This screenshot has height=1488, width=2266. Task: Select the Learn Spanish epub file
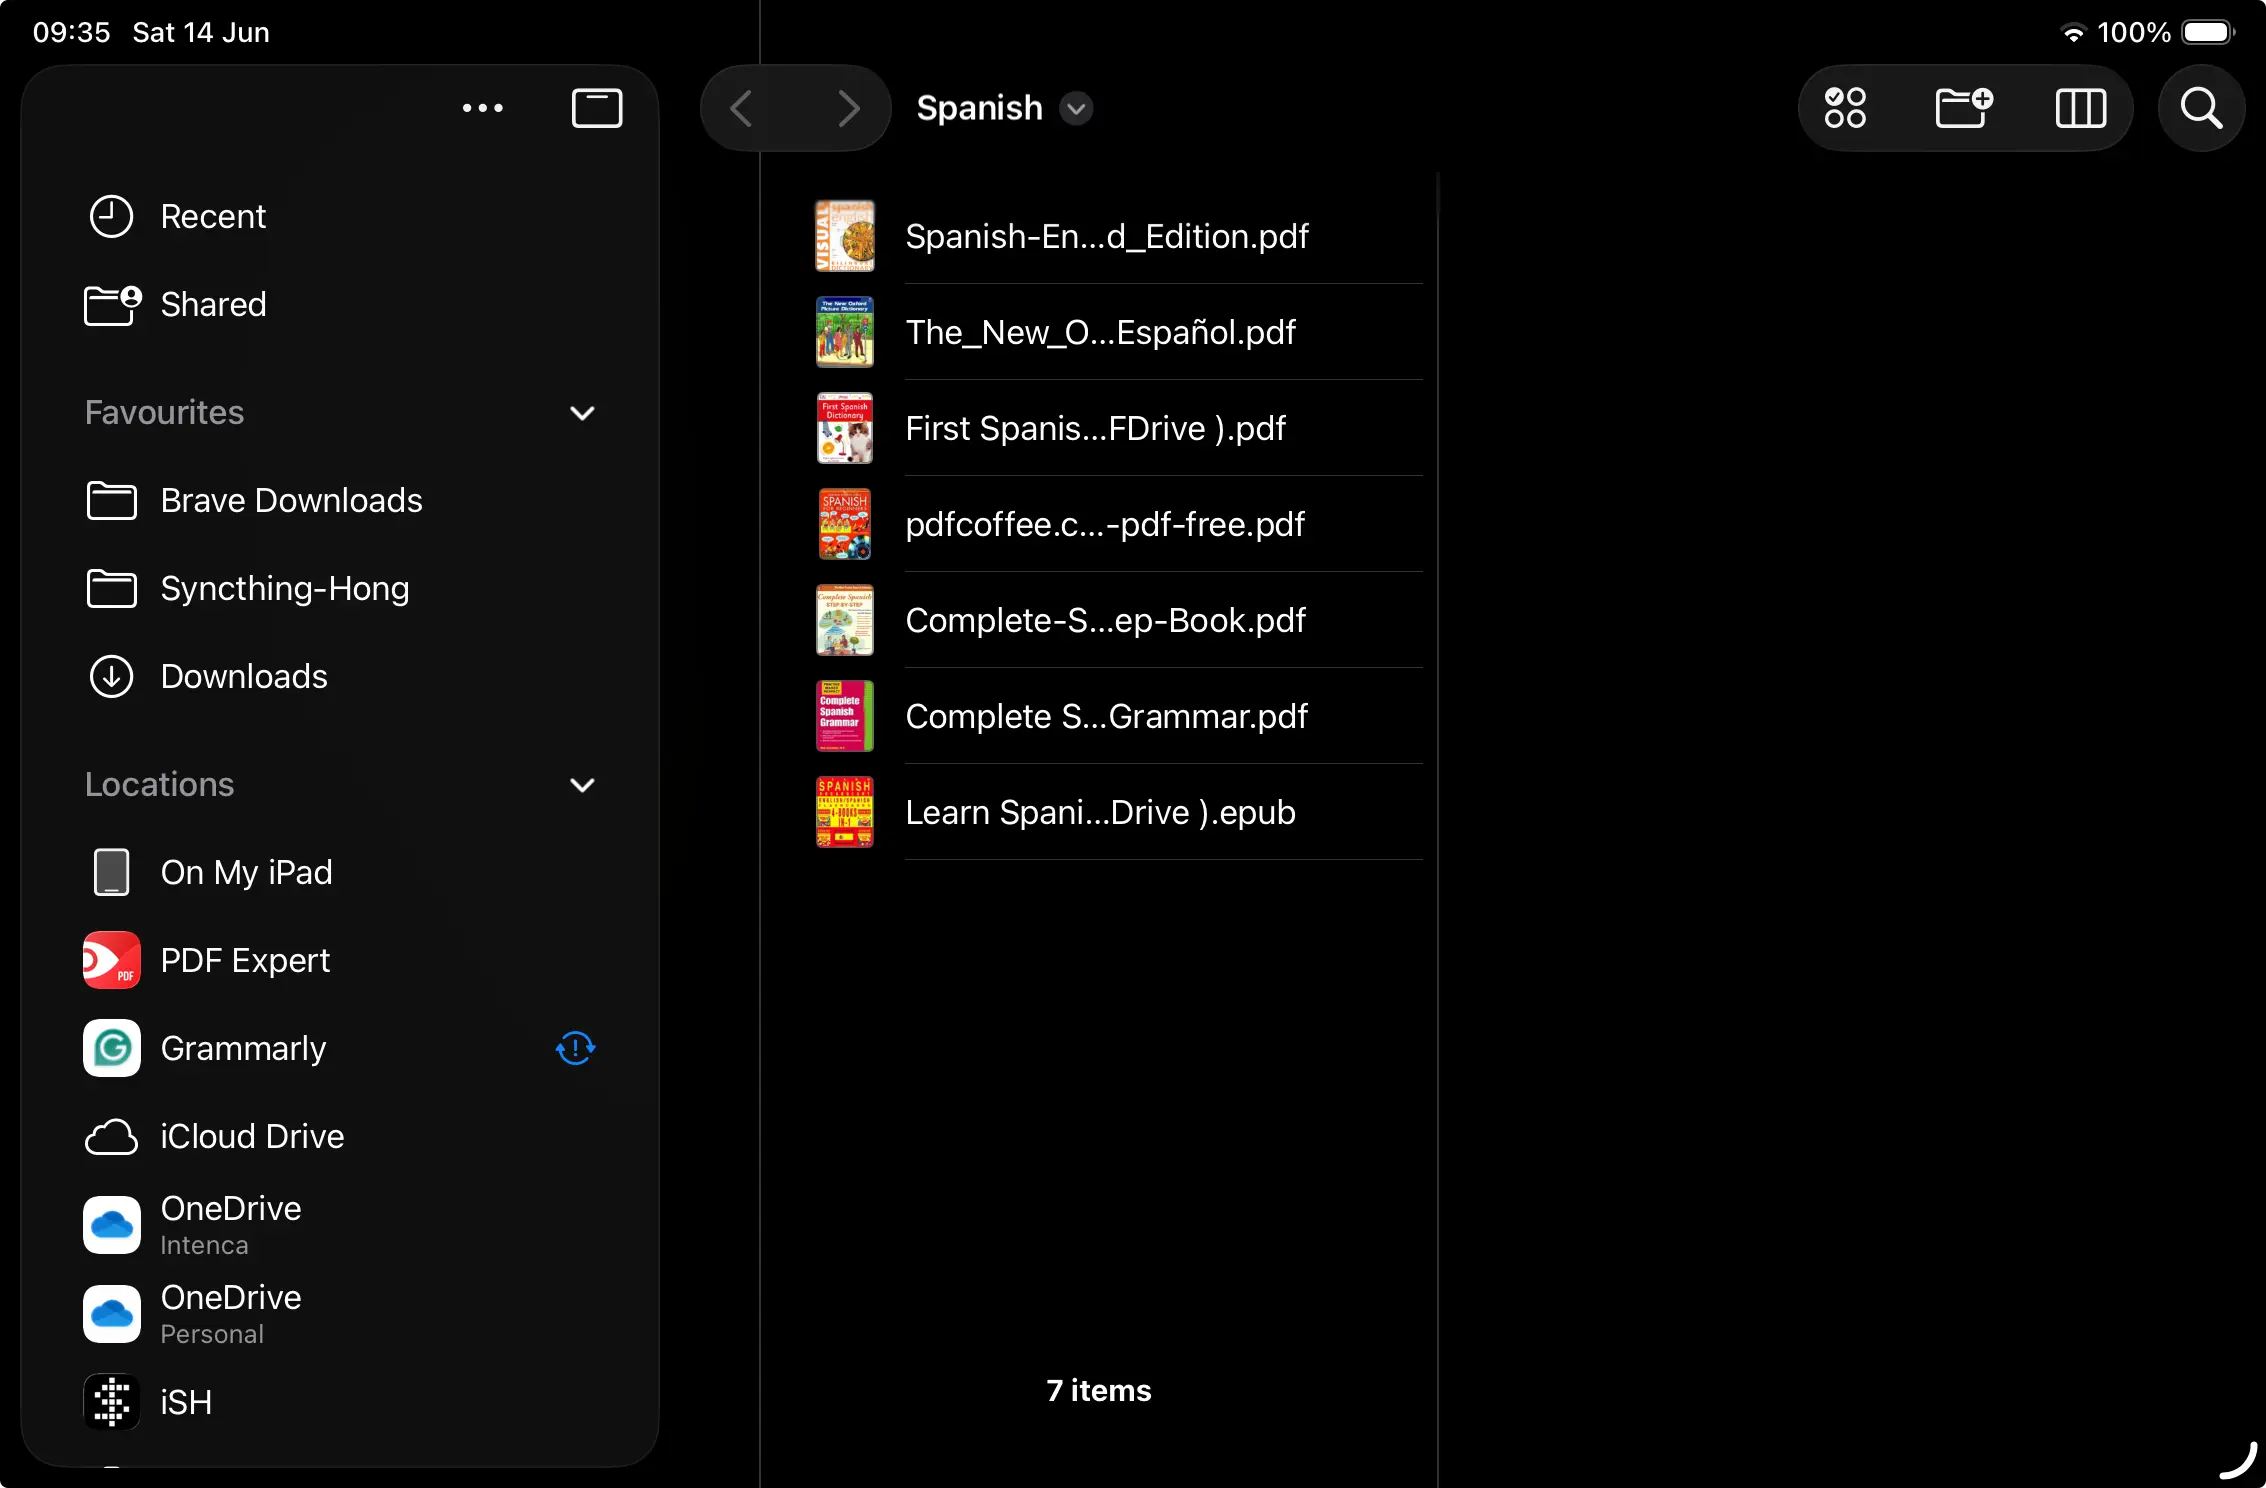[1100, 812]
